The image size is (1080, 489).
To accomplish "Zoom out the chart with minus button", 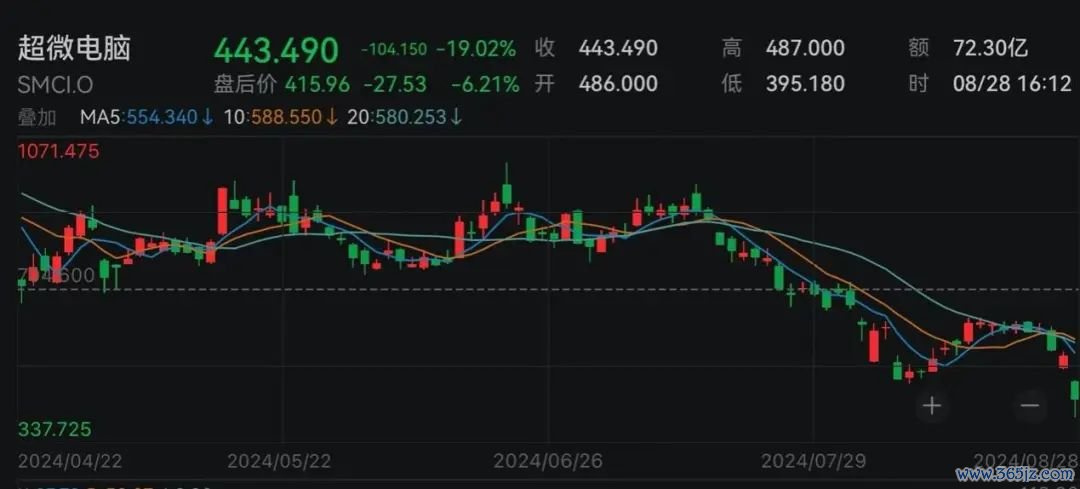I will (1030, 406).
